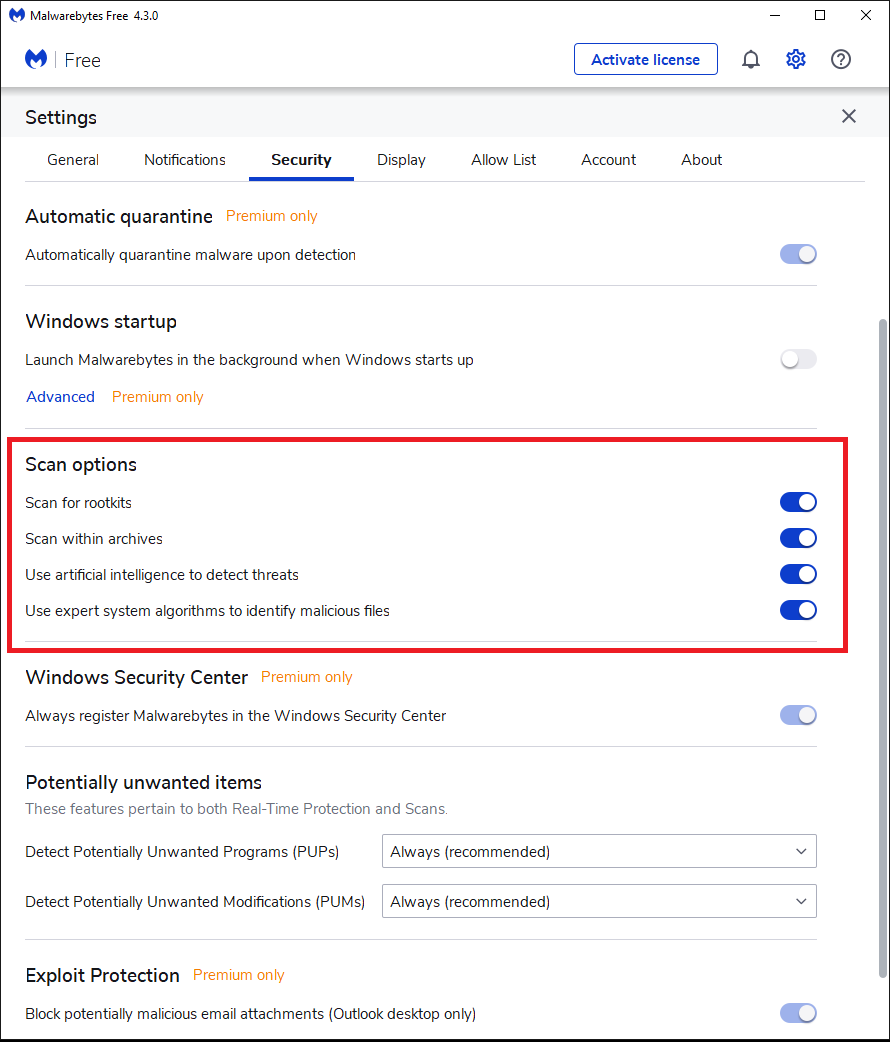The width and height of the screenshot is (890, 1042).
Task: Click the Malwarebytes logo in header
Action: tap(36, 60)
